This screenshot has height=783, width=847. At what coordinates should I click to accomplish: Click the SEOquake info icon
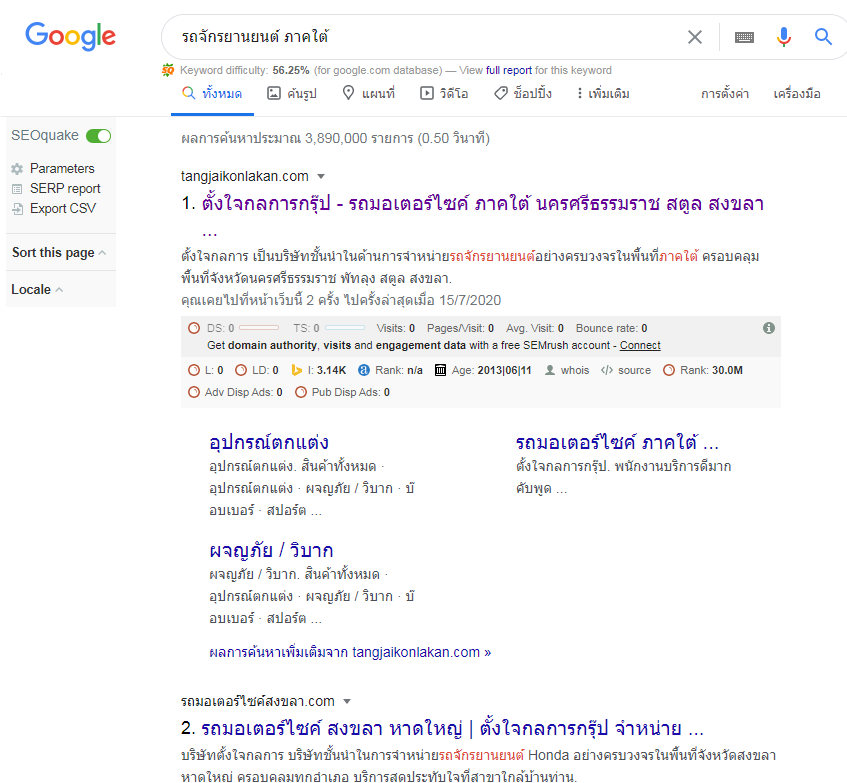(768, 328)
